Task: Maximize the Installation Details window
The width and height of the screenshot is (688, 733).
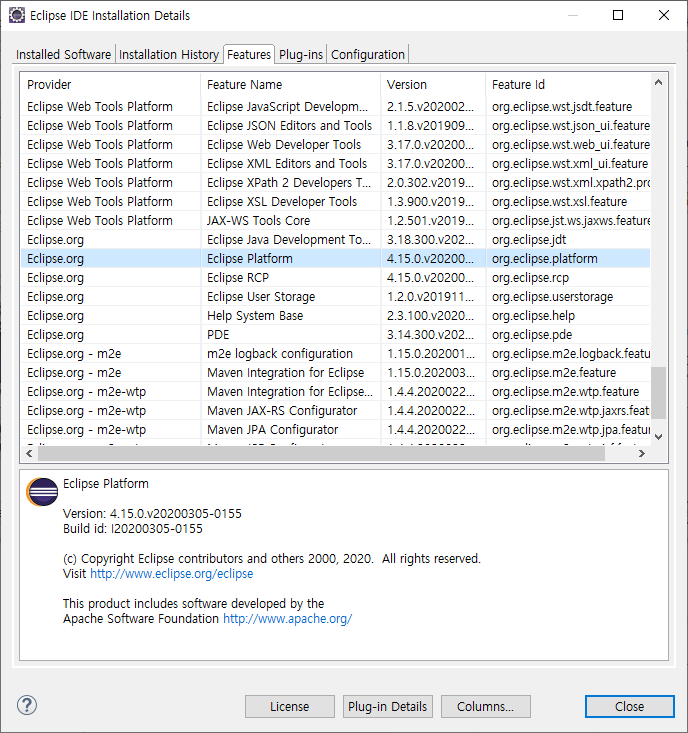Action: point(618,15)
